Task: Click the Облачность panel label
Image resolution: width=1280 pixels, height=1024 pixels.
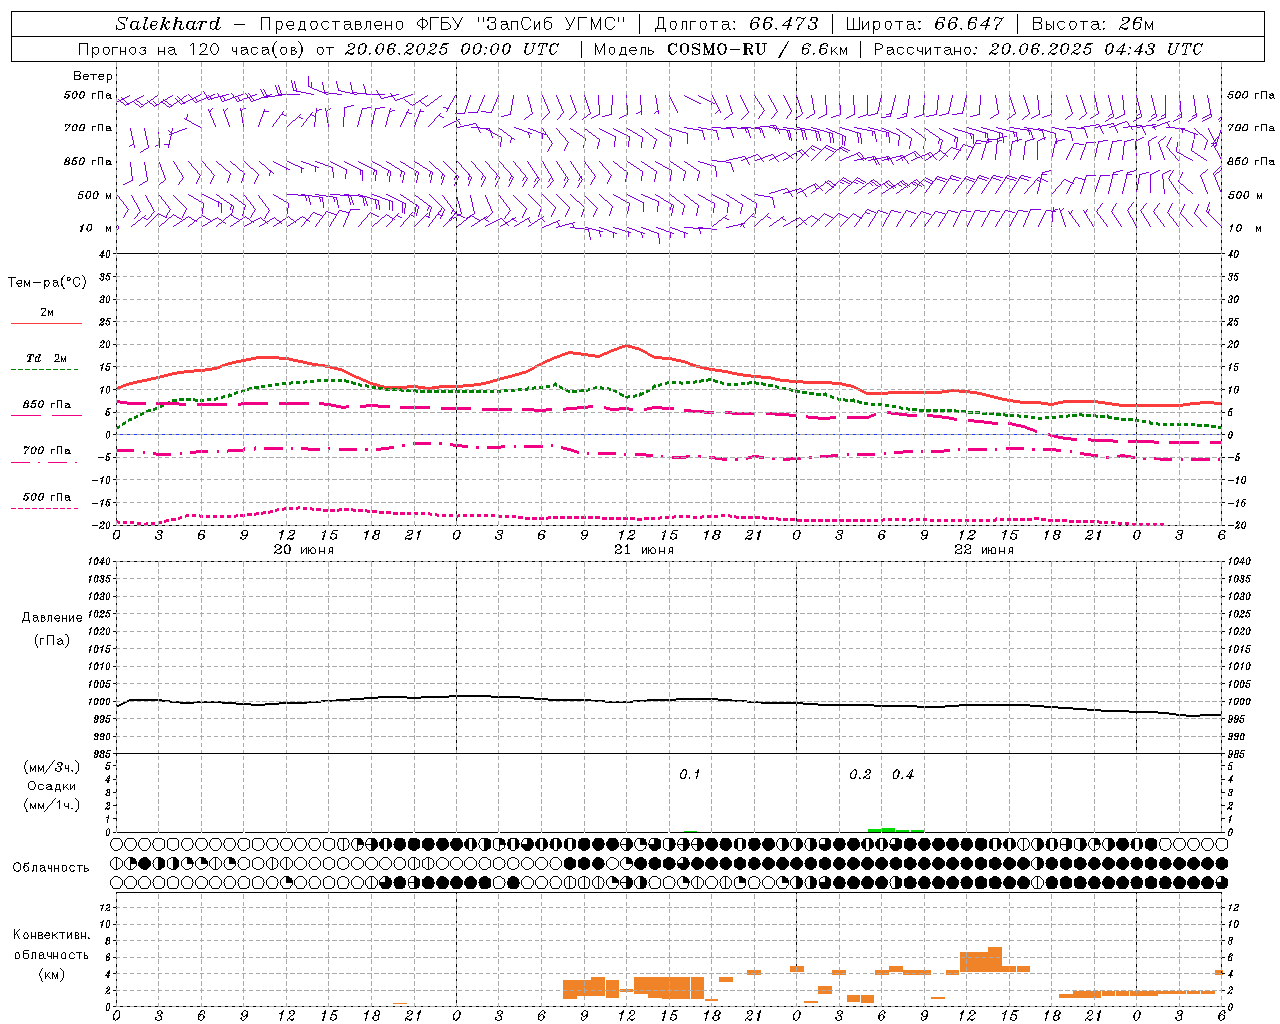Action: click(51, 868)
